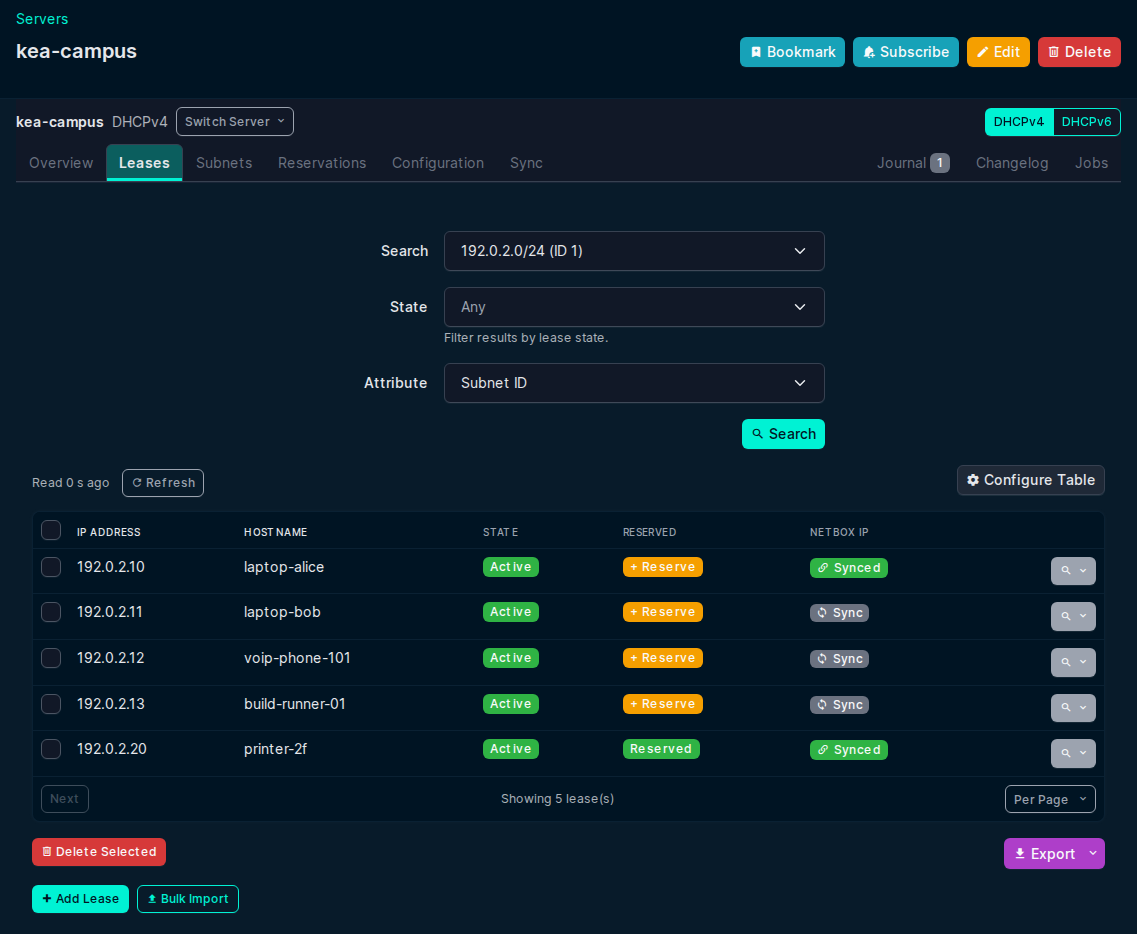Open the Switch Server dropdown

[235, 122]
